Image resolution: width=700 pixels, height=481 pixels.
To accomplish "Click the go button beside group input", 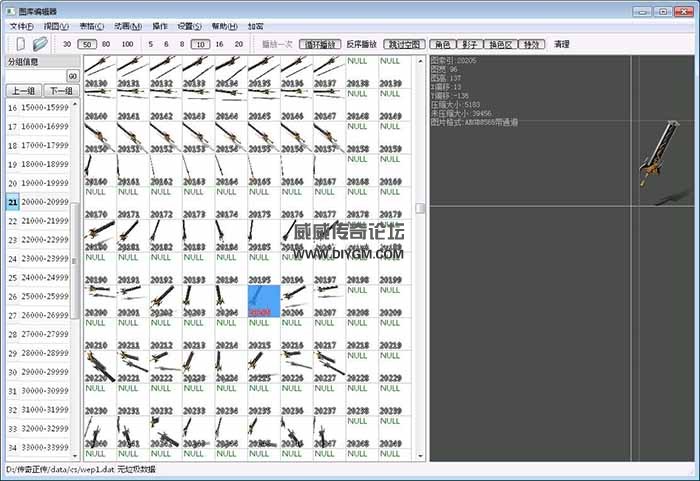I will point(73,76).
